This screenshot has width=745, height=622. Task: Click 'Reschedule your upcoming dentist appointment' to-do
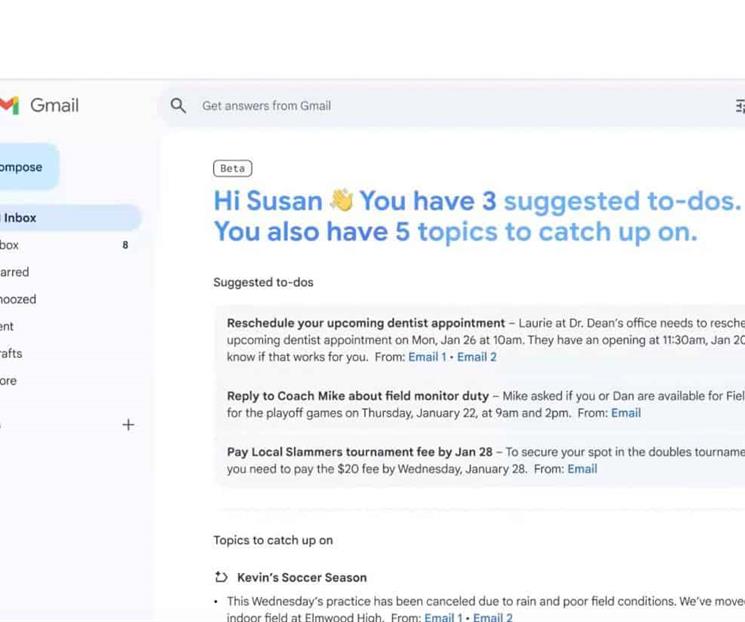[366, 323]
